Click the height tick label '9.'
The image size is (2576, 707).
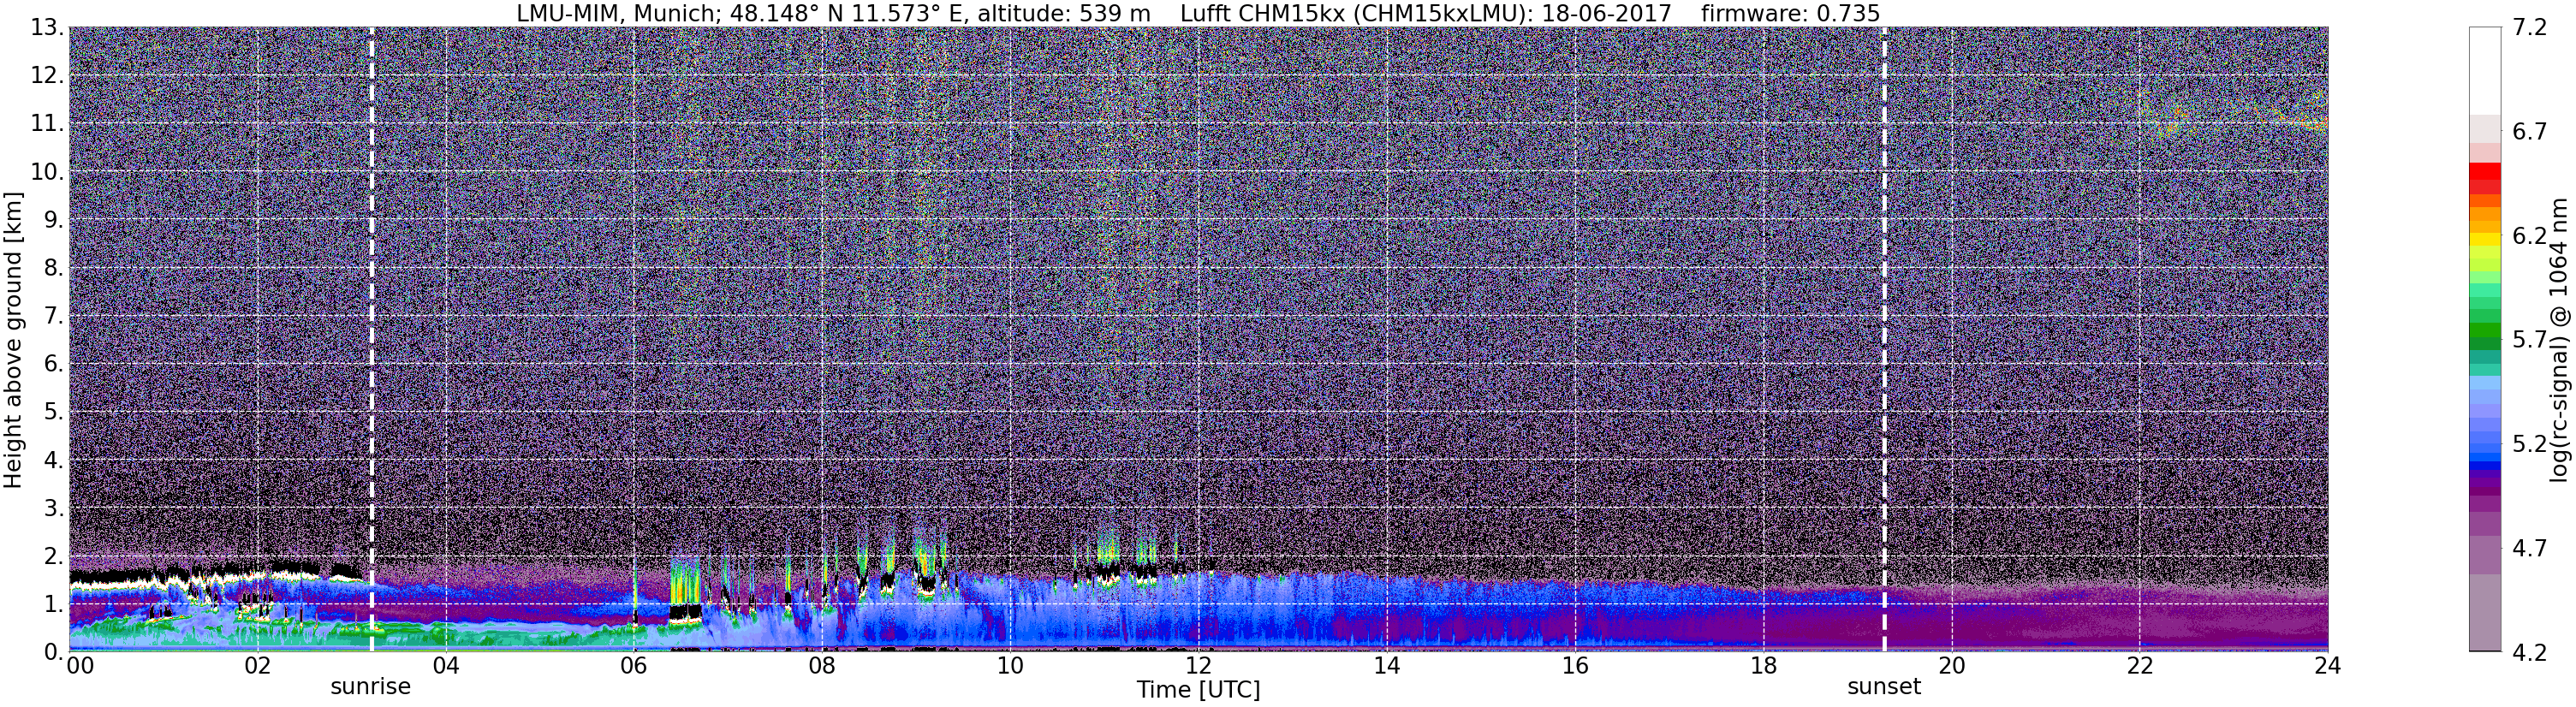tap(54, 220)
